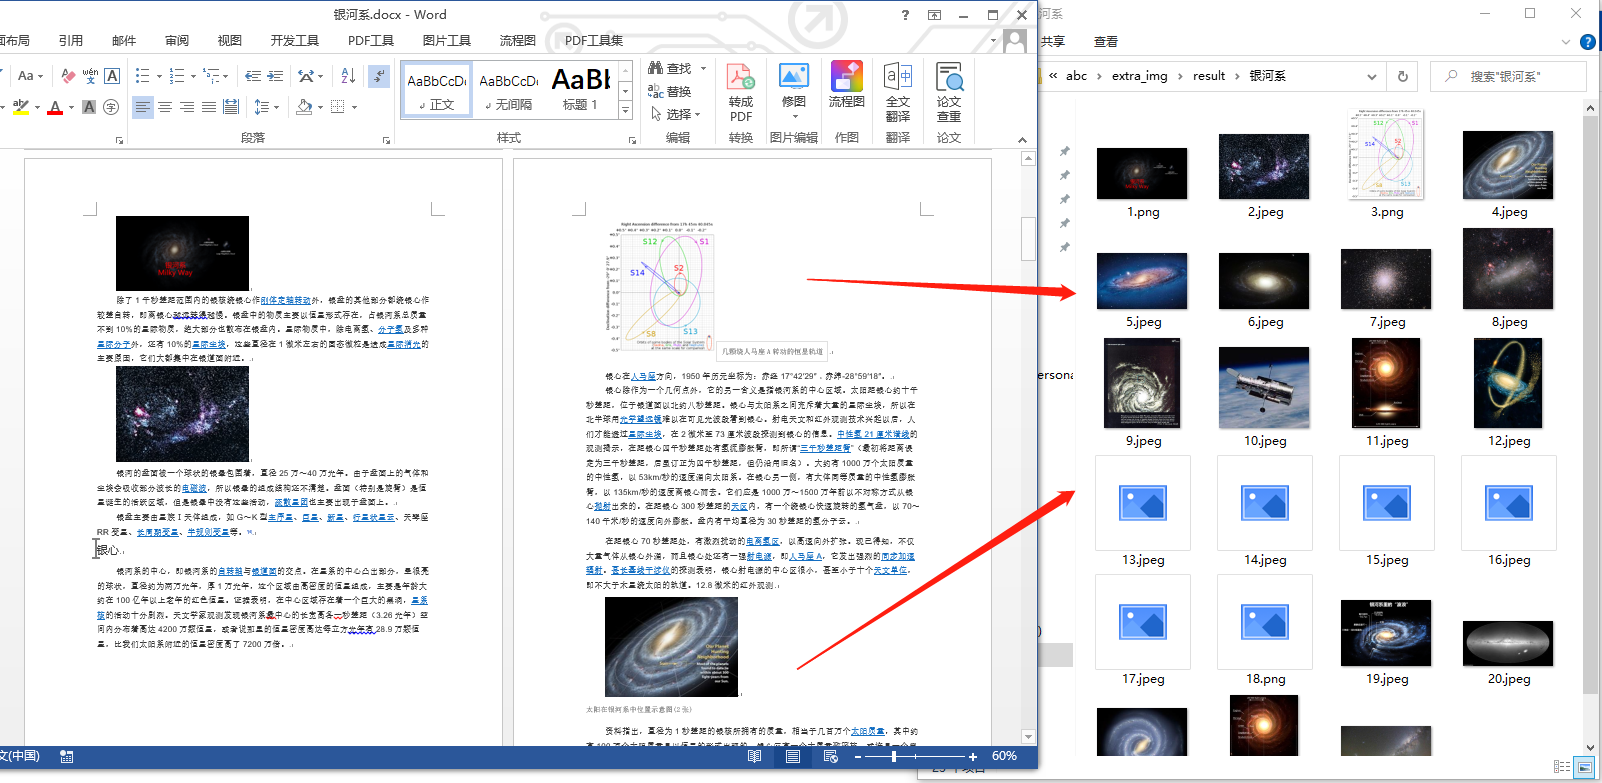Click the extra_img breadcrumb in address bar
The height and width of the screenshot is (783, 1602).
tap(1139, 76)
